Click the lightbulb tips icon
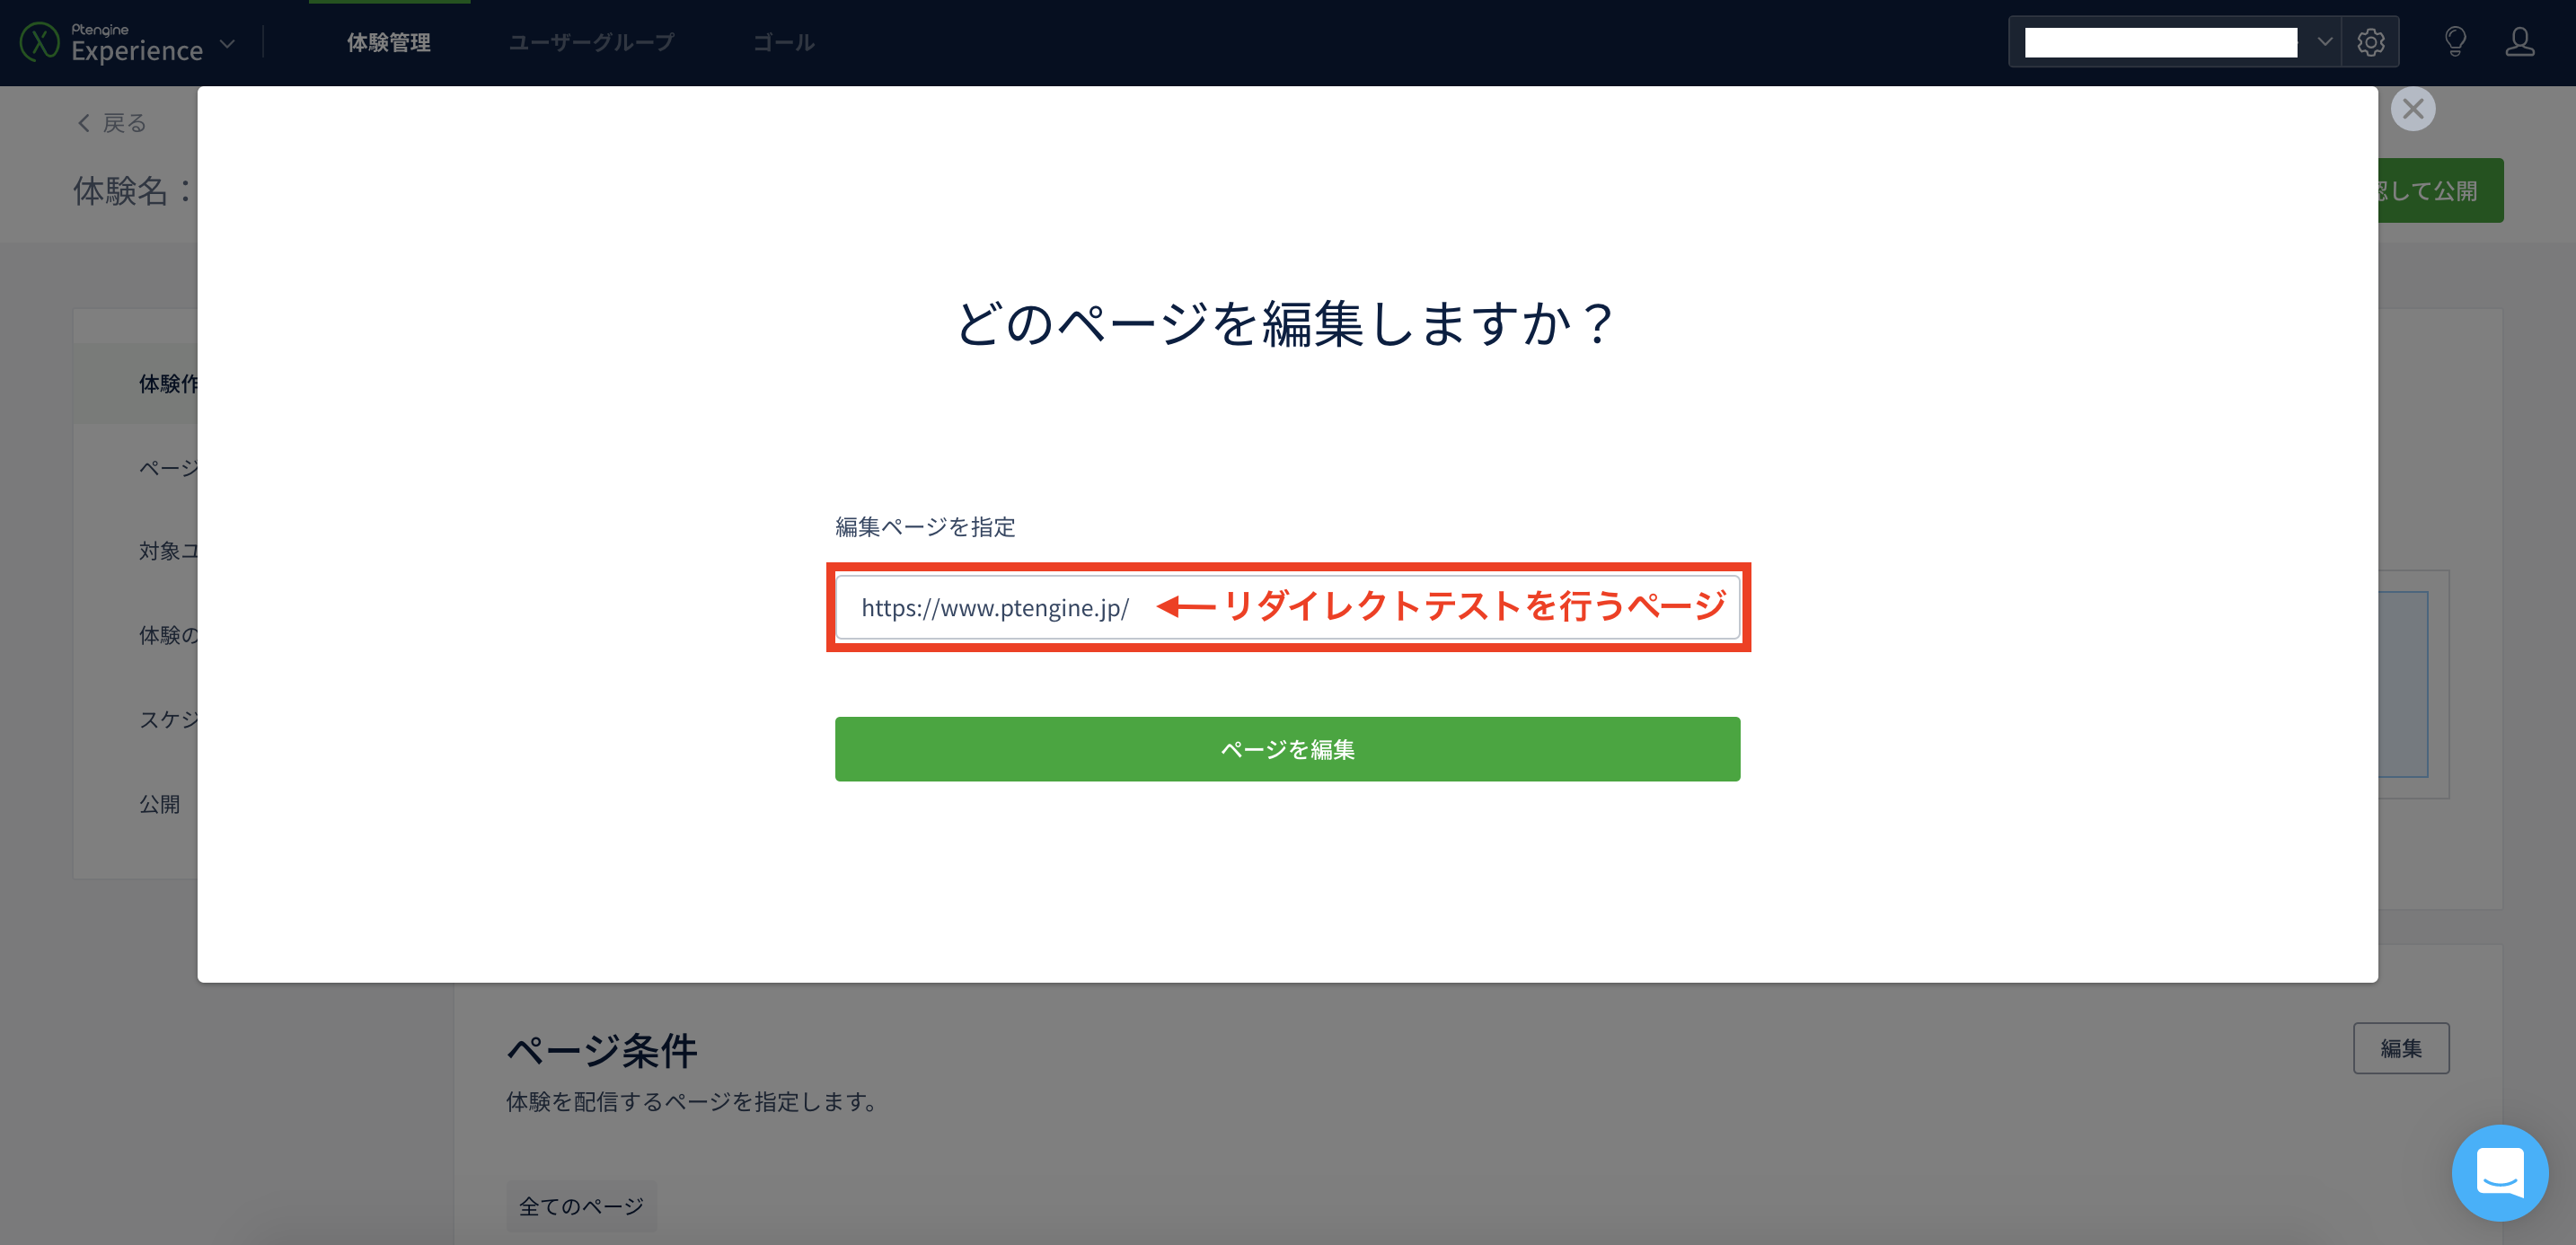The width and height of the screenshot is (2576, 1245). click(2455, 42)
